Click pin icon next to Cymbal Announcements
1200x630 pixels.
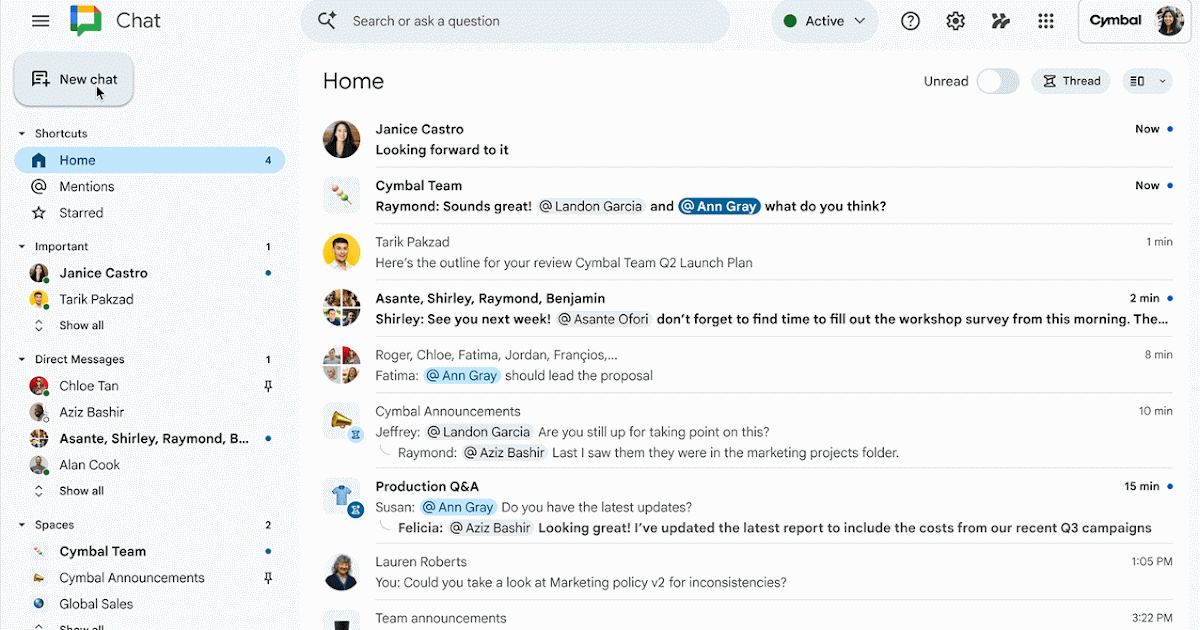coord(268,578)
